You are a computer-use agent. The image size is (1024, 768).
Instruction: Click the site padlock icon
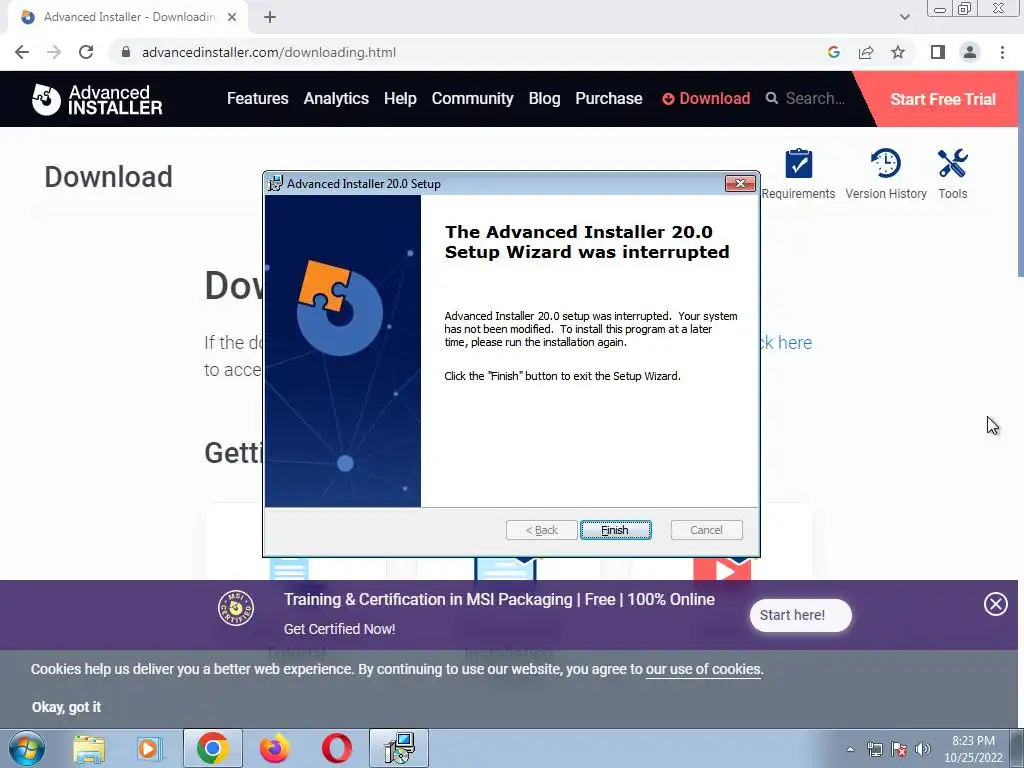point(126,52)
